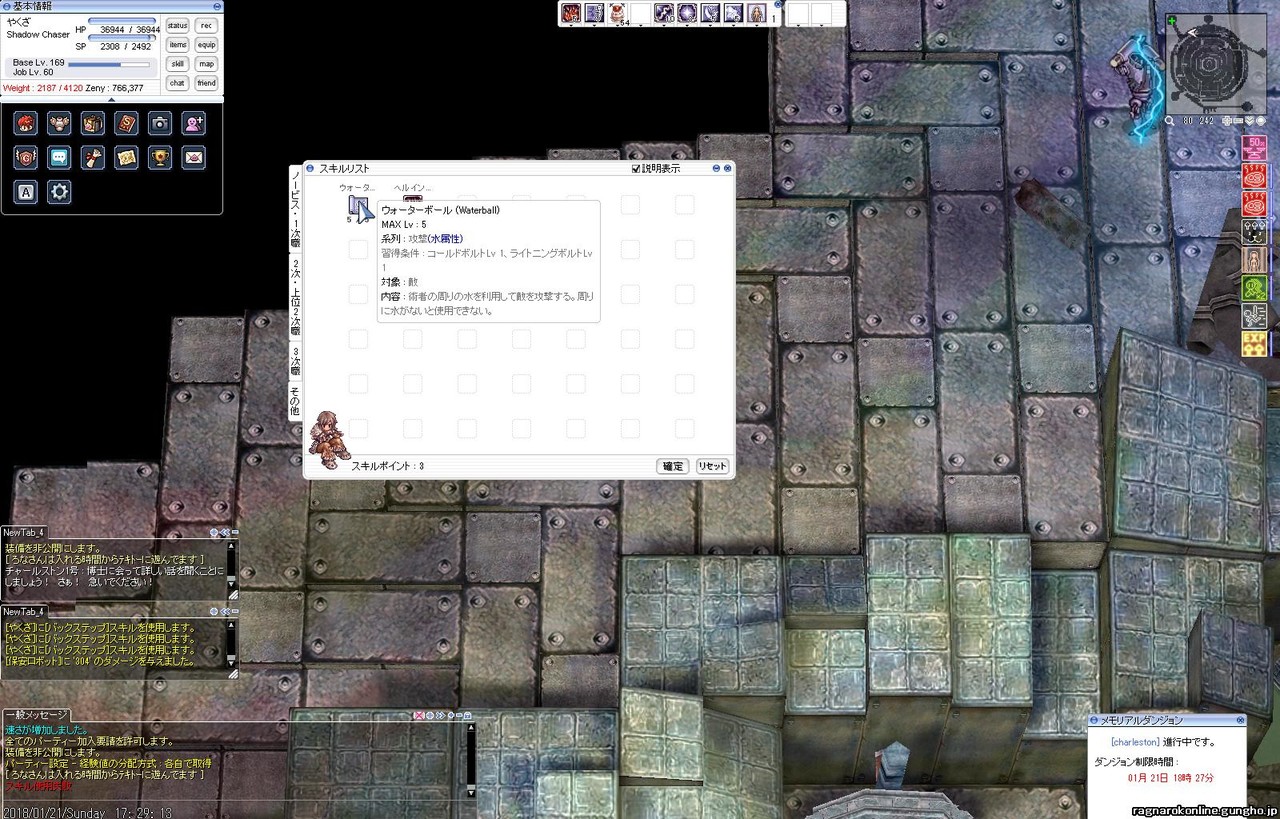1280x819 pixels.
Task: Switch to その他 skill tab
Action: [296, 401]
